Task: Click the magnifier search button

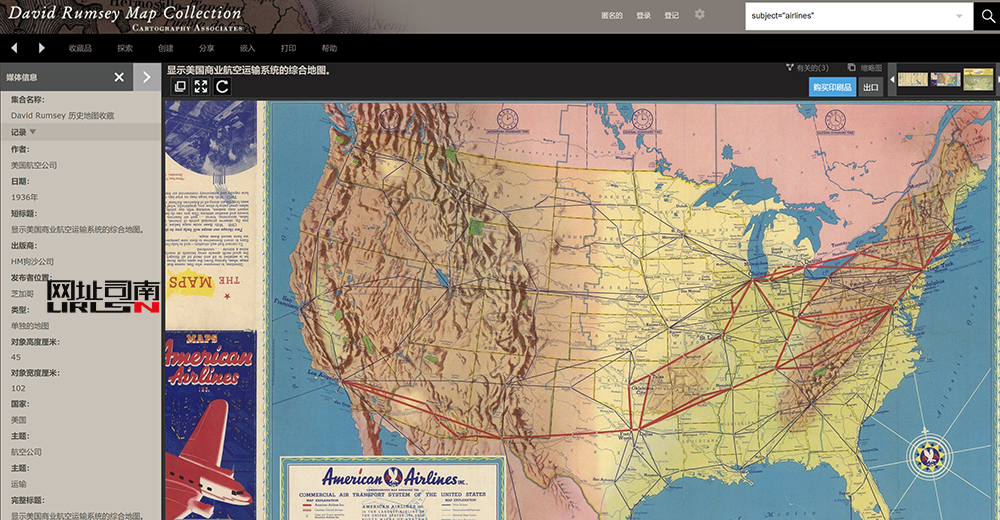Action: coord(988,16)
